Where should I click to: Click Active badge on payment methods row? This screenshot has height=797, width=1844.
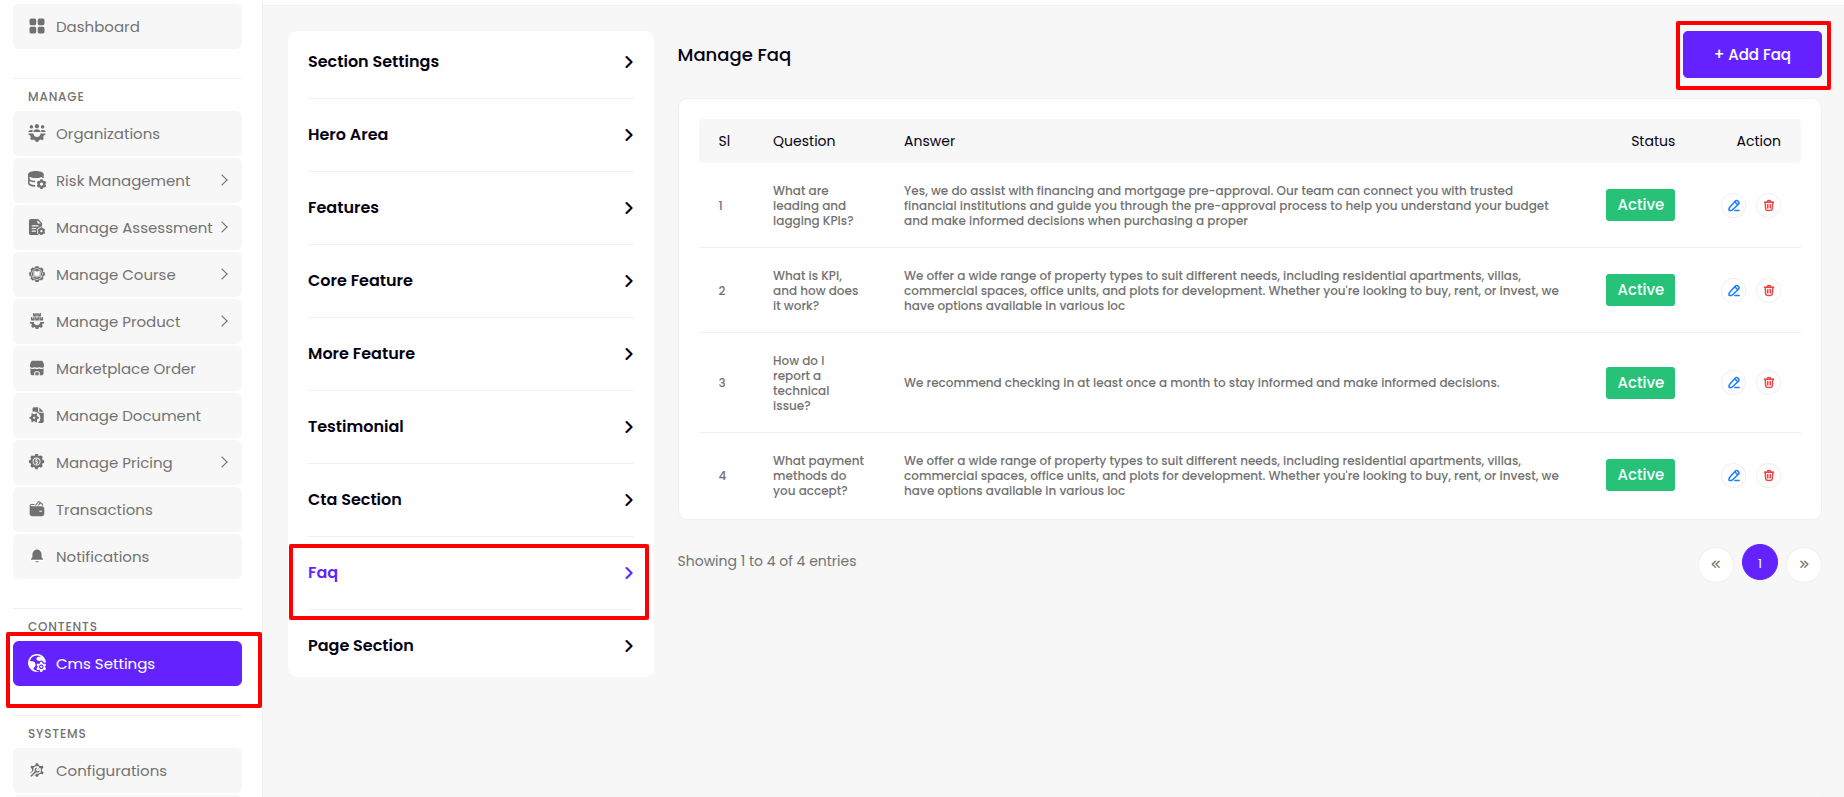coord(1640,475)
